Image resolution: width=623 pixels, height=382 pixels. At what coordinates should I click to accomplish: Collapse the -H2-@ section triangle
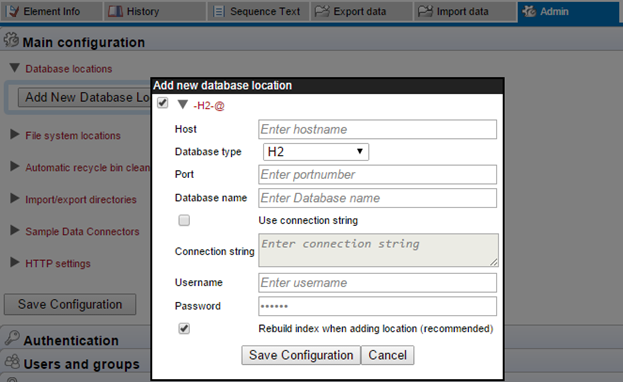[x=183, y=105]
